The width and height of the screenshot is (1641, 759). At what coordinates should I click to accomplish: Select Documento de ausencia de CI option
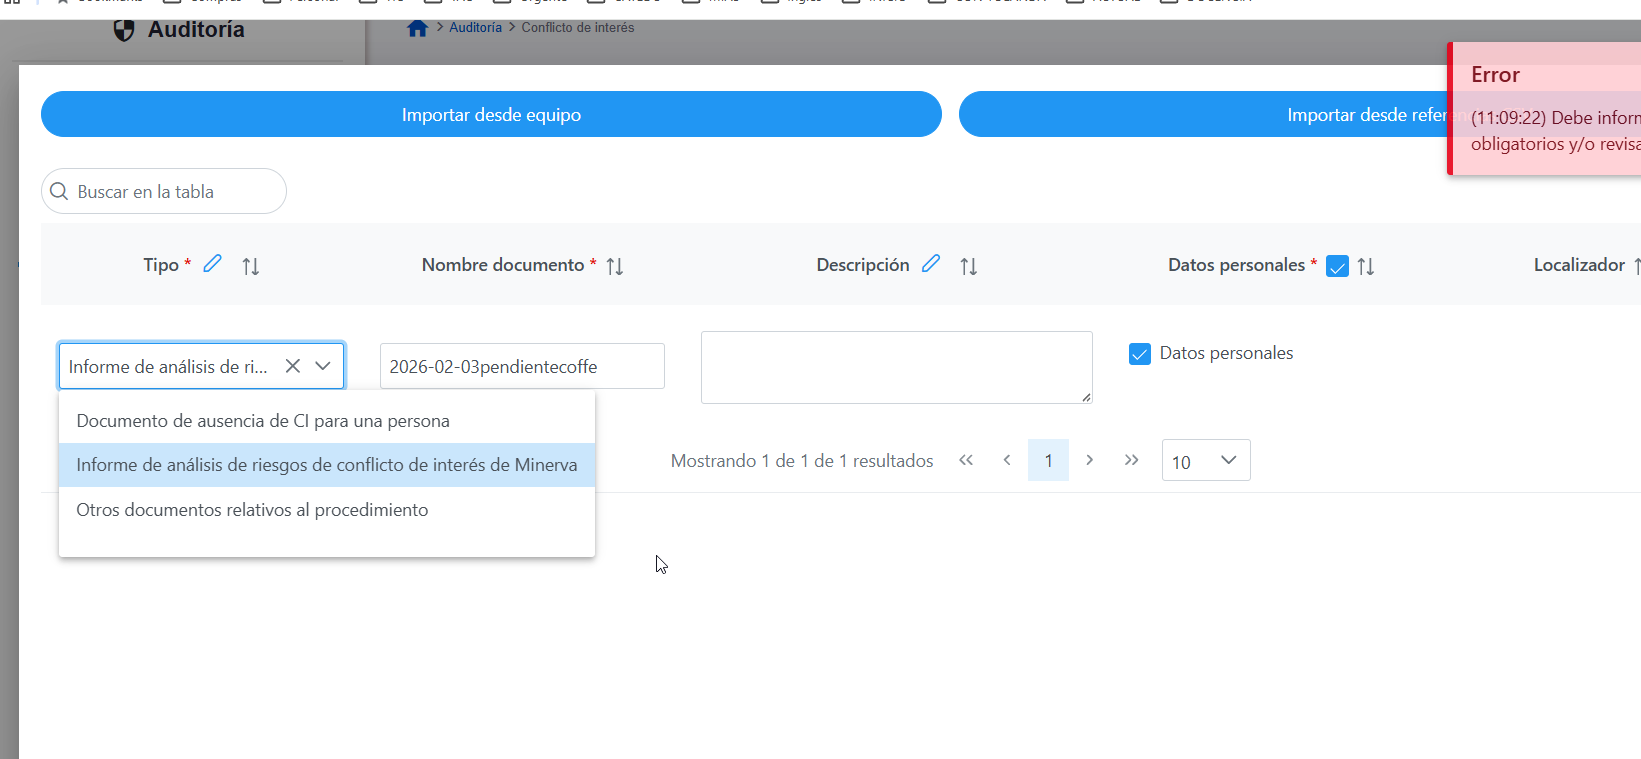tap(327, 421)
